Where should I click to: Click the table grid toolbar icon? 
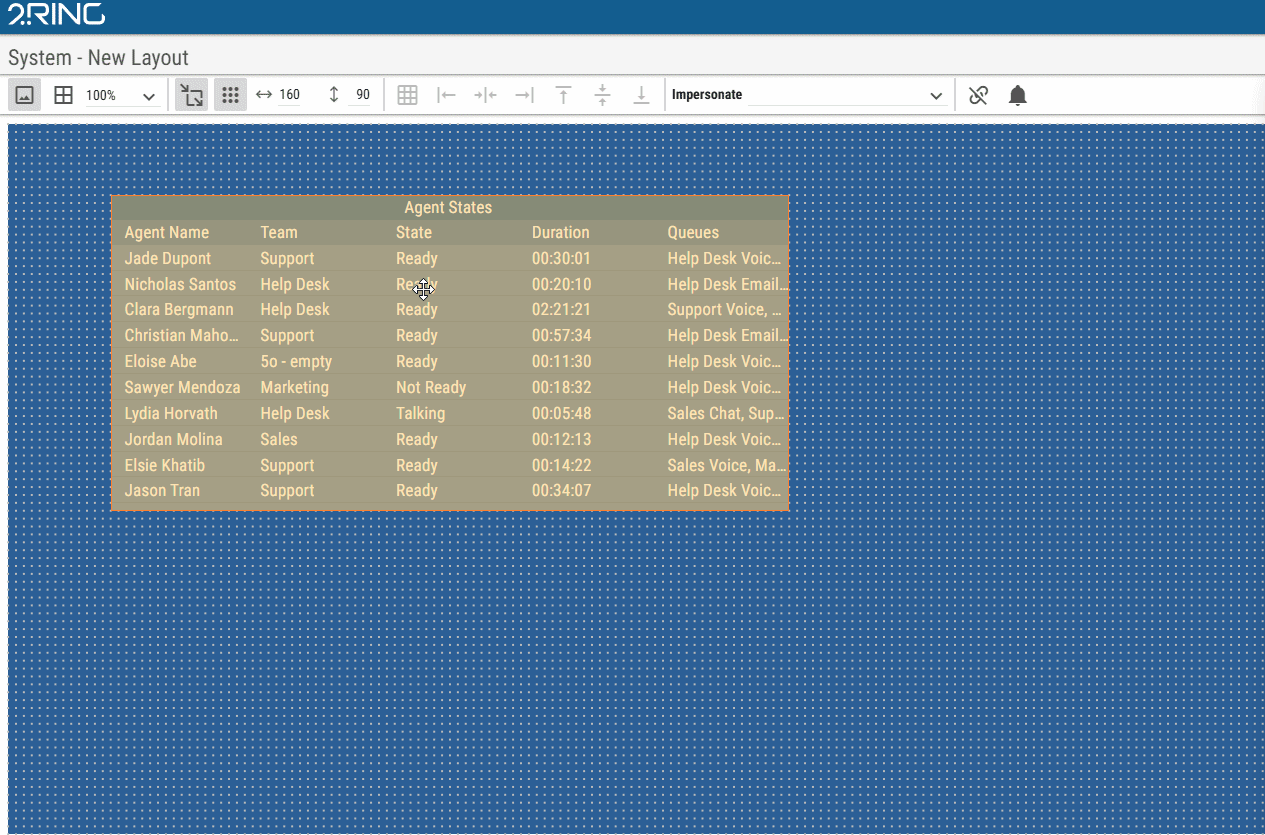click(407, 95)
